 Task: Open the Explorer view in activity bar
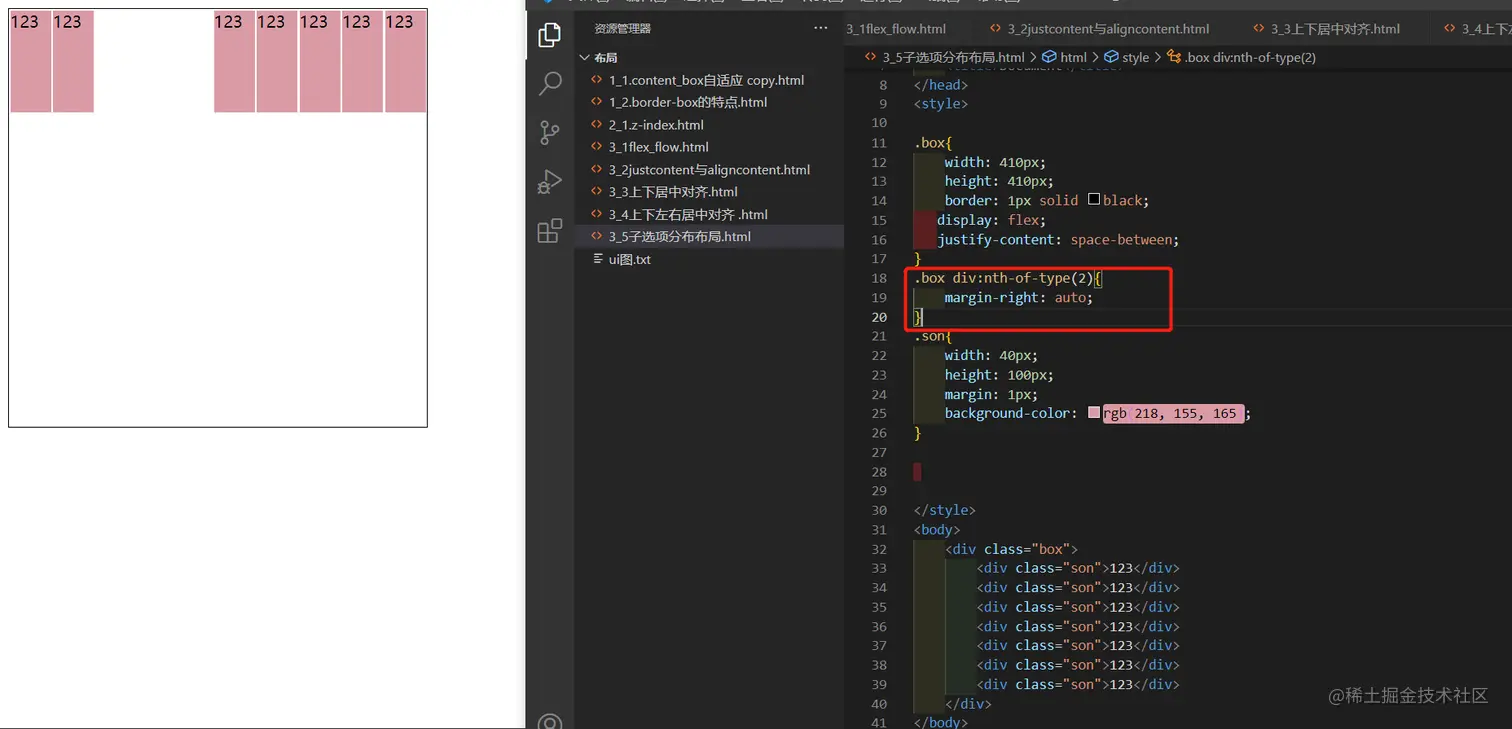tap(549, 35)
